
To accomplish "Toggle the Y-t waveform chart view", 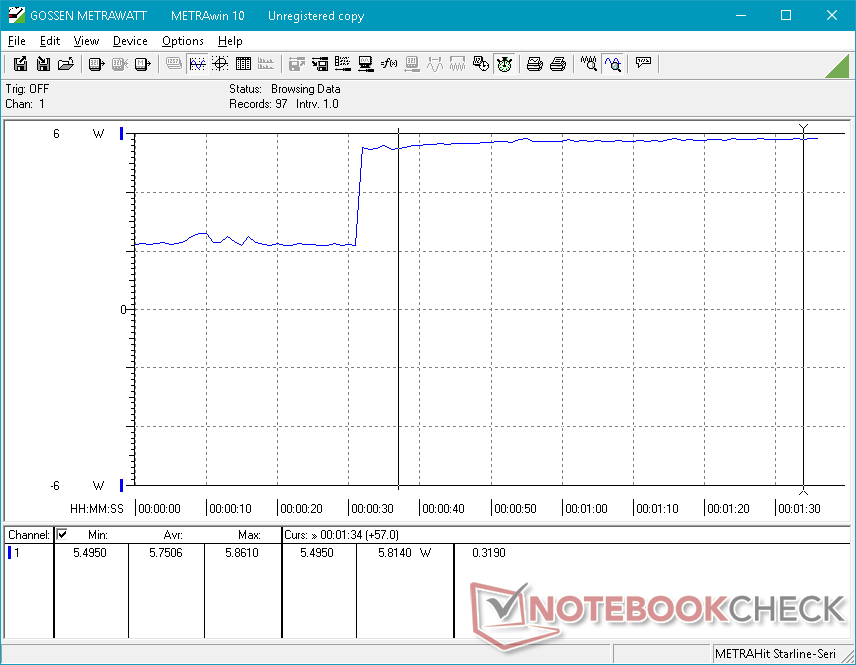I will (x=197, y=64).
